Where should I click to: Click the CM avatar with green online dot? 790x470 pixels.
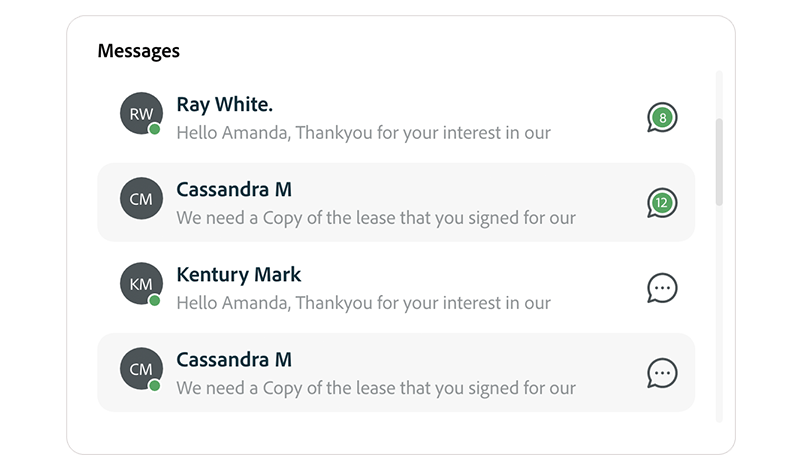(x=141, y=369)
